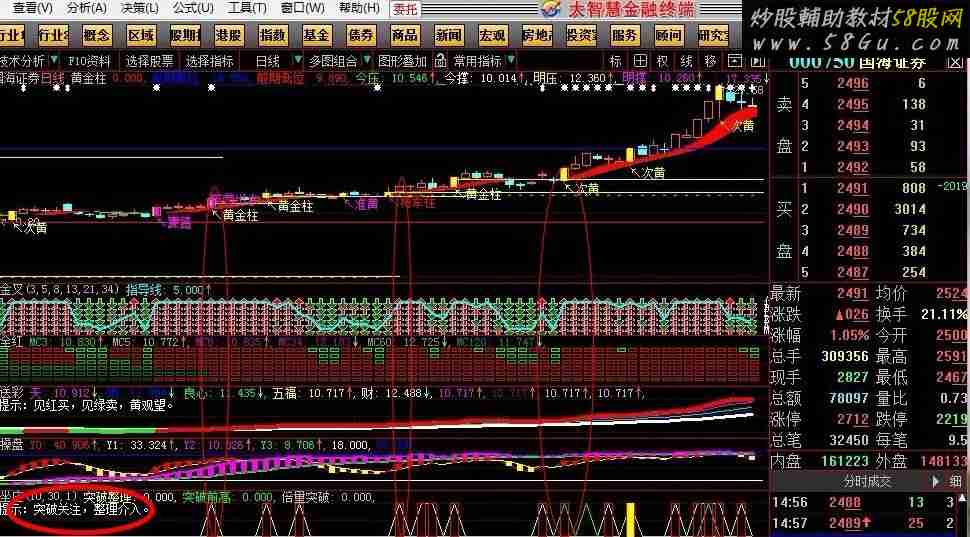Open the 指数 index button

[273, 36]
